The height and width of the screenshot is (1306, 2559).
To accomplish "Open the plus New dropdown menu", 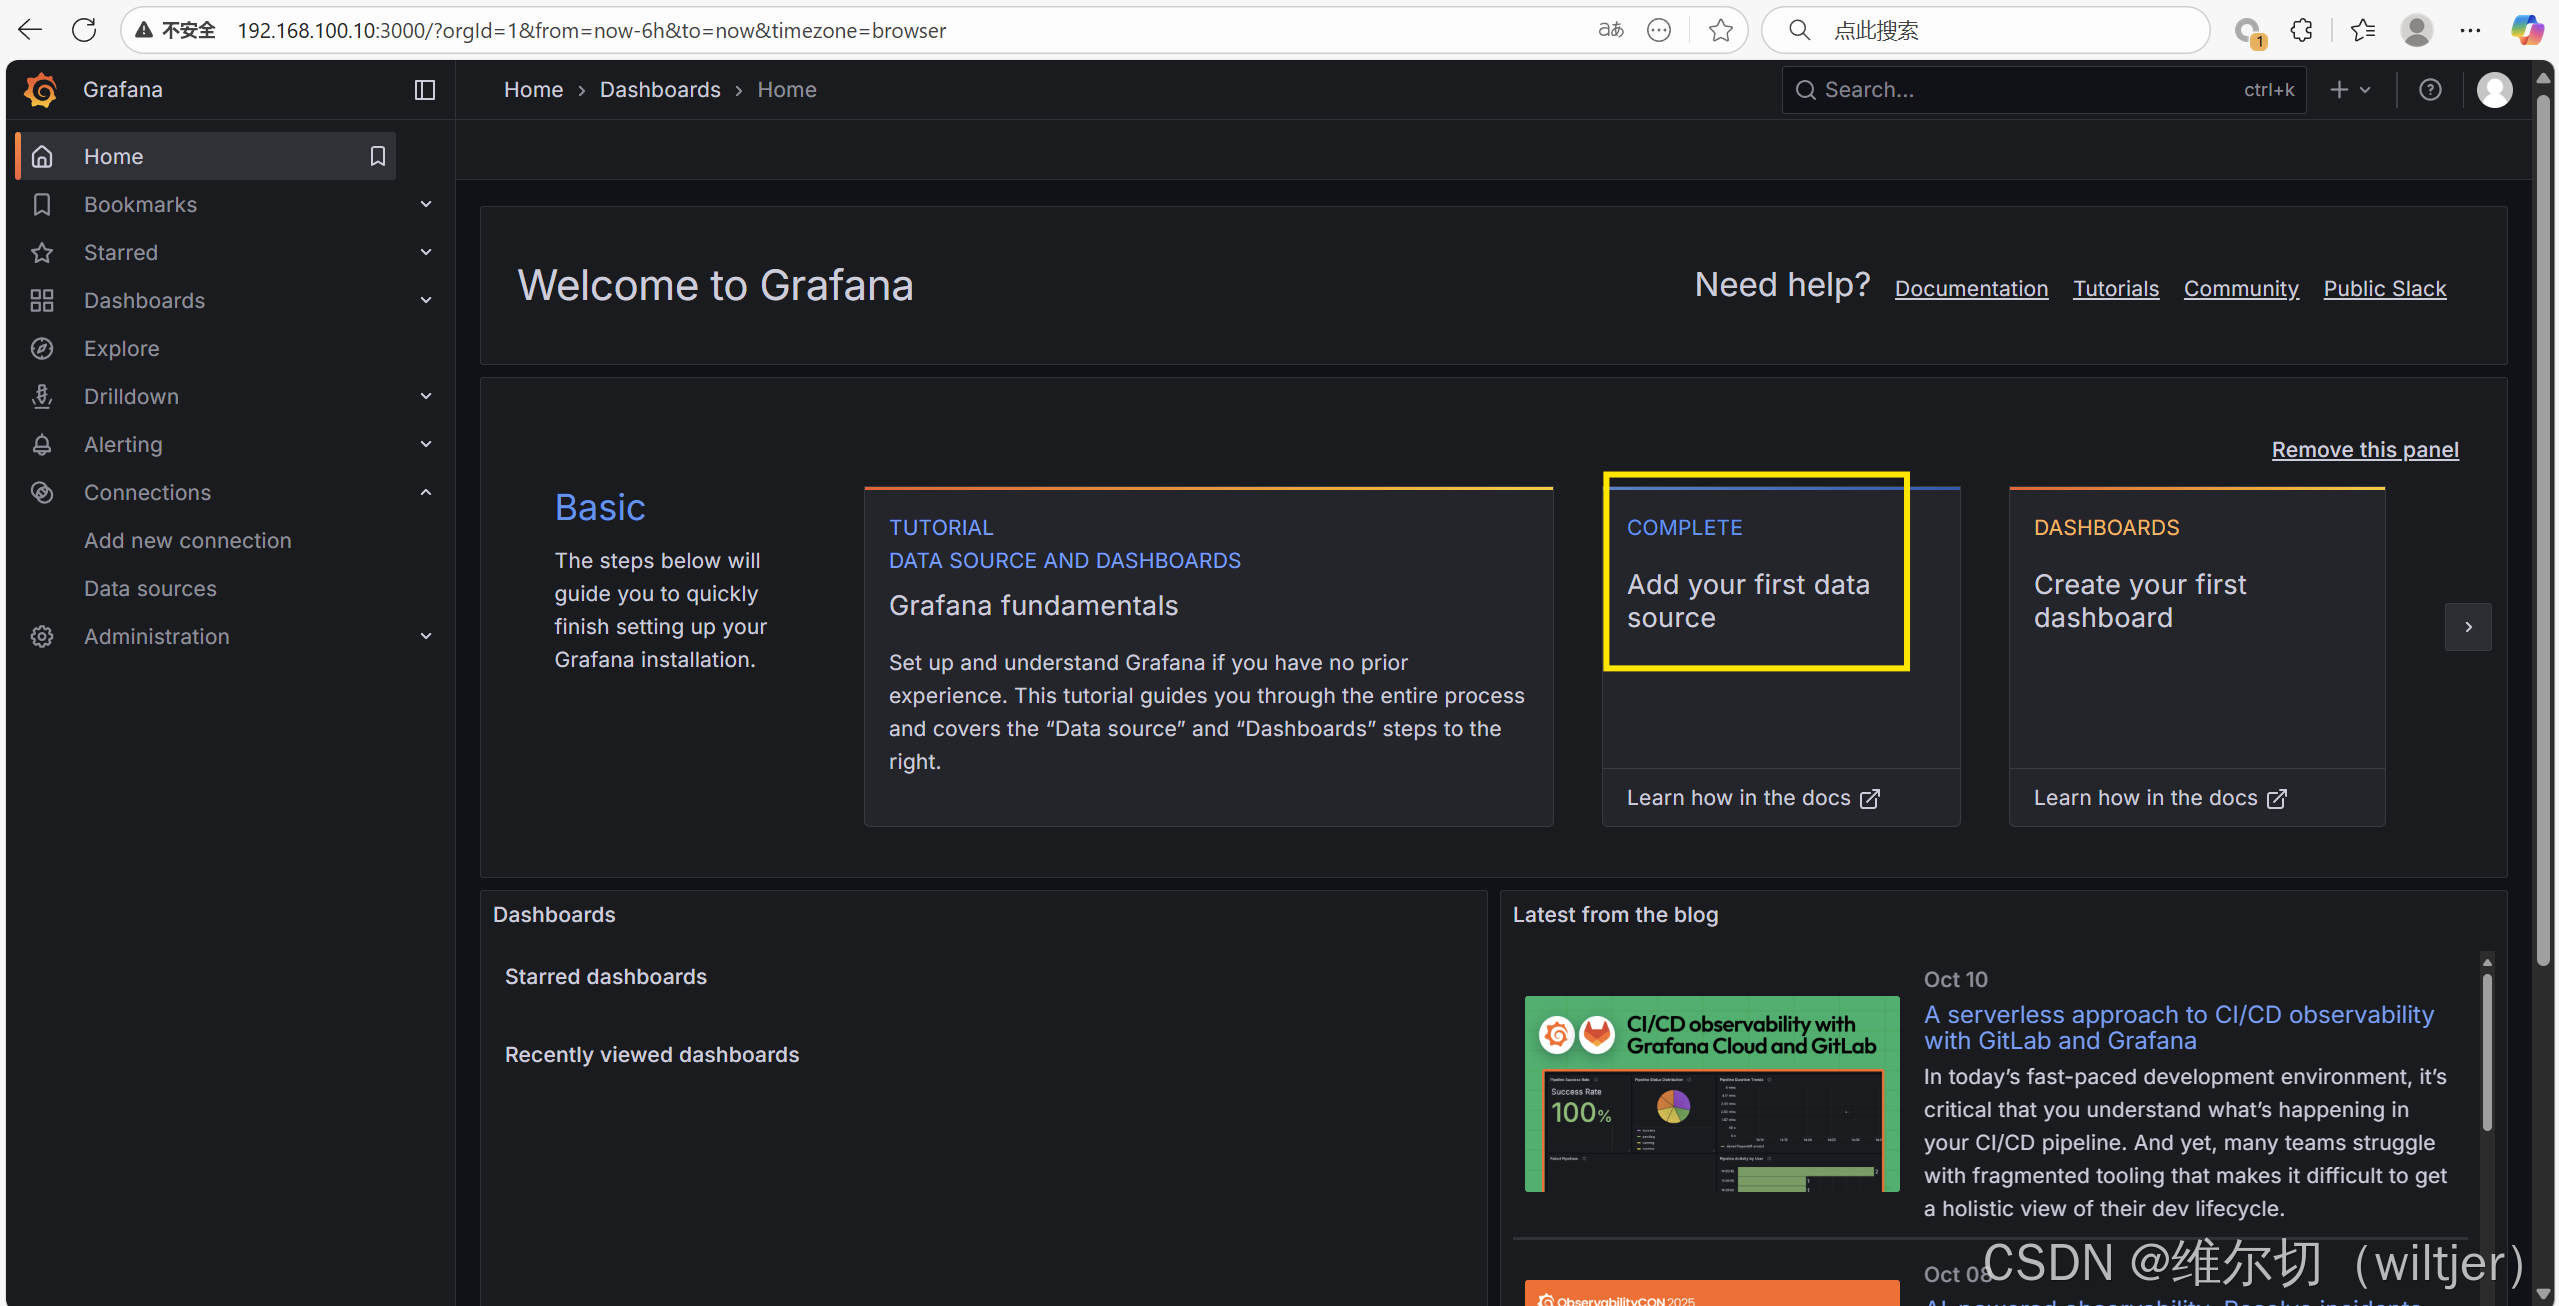I will [x=2350, y=90].
